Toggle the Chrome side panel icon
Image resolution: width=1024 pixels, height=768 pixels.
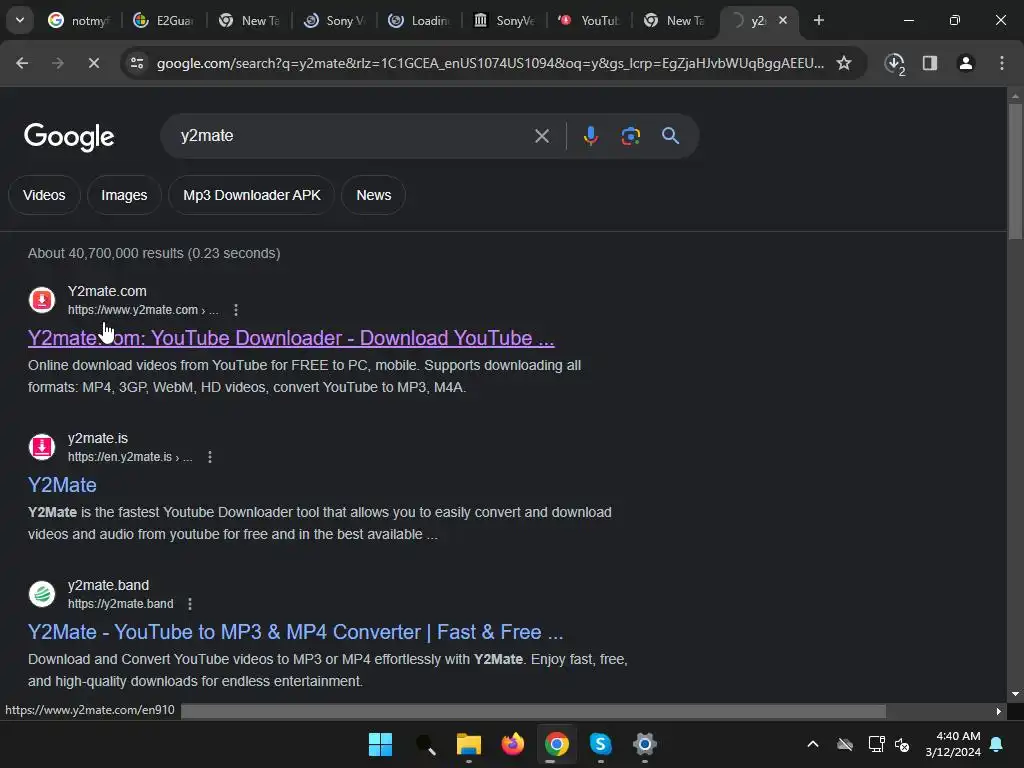point(930,63)
